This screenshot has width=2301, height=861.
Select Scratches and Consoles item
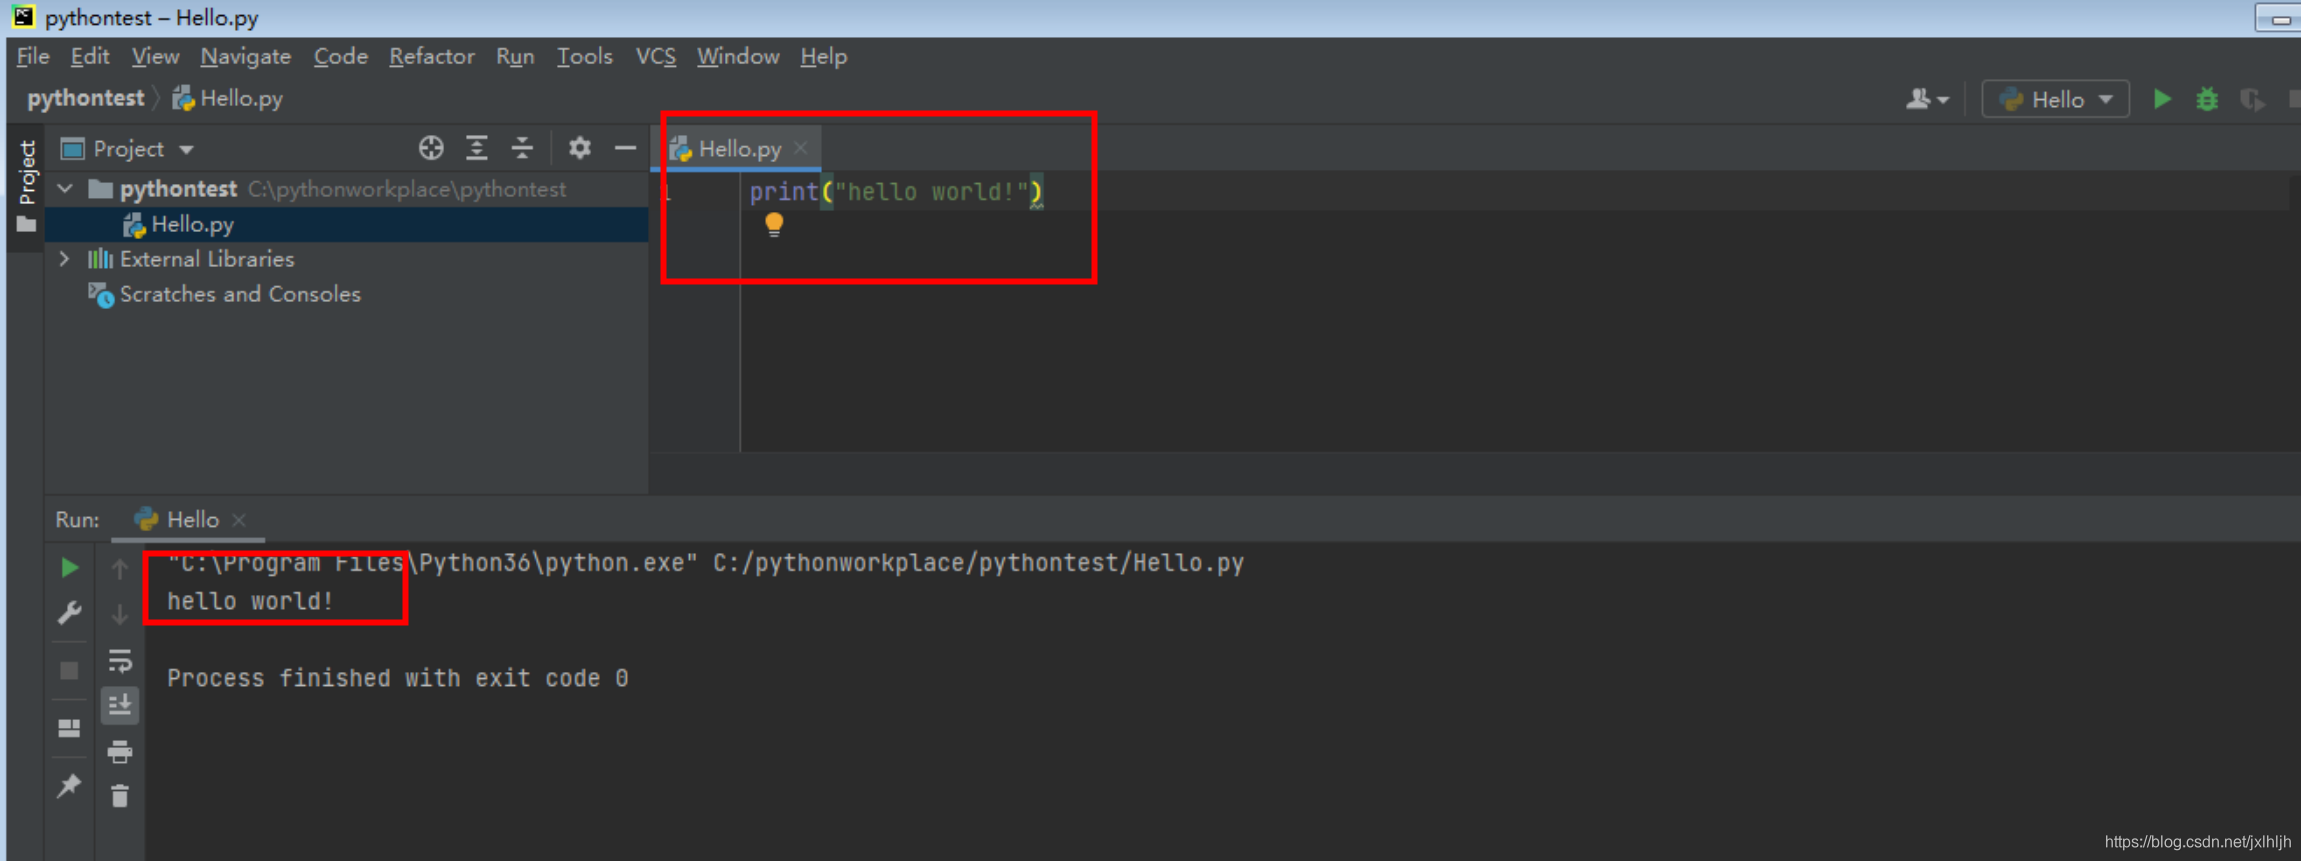(240, 294)
